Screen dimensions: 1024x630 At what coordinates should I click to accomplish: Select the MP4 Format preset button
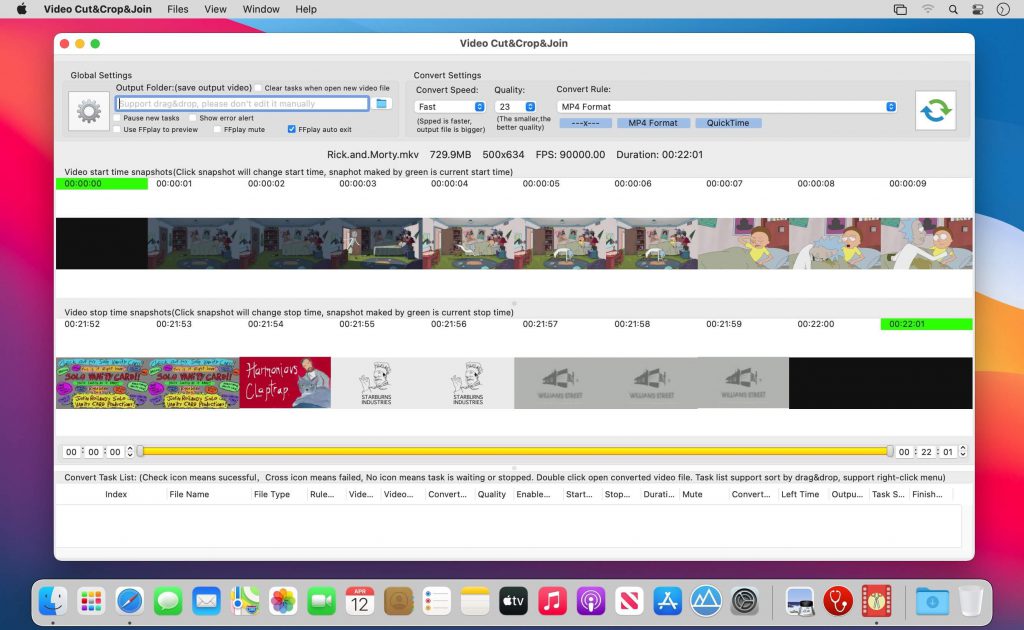click(x=653, y=123)
